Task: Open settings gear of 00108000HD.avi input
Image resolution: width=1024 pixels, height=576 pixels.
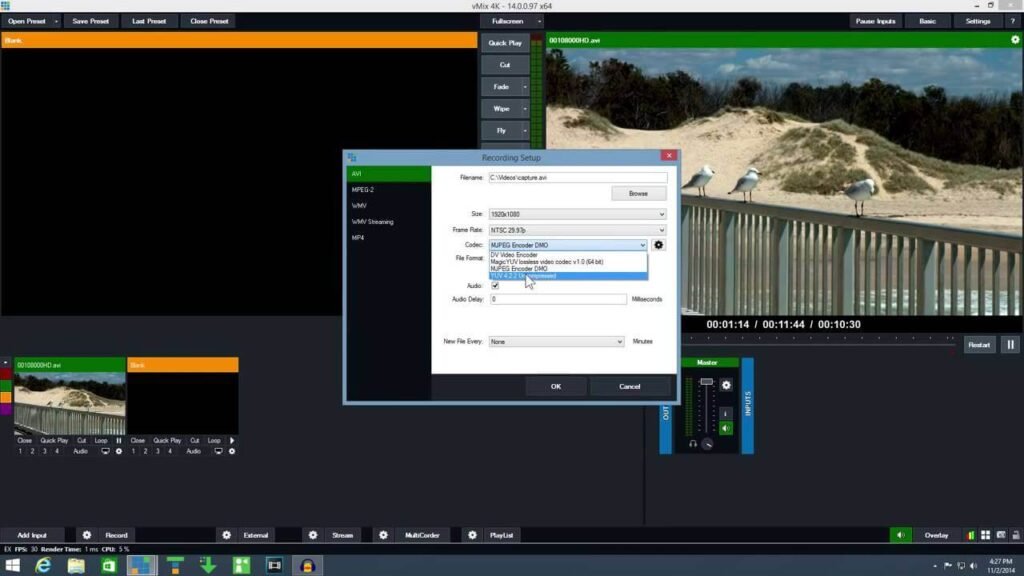Action: click(x=119, y=451)
